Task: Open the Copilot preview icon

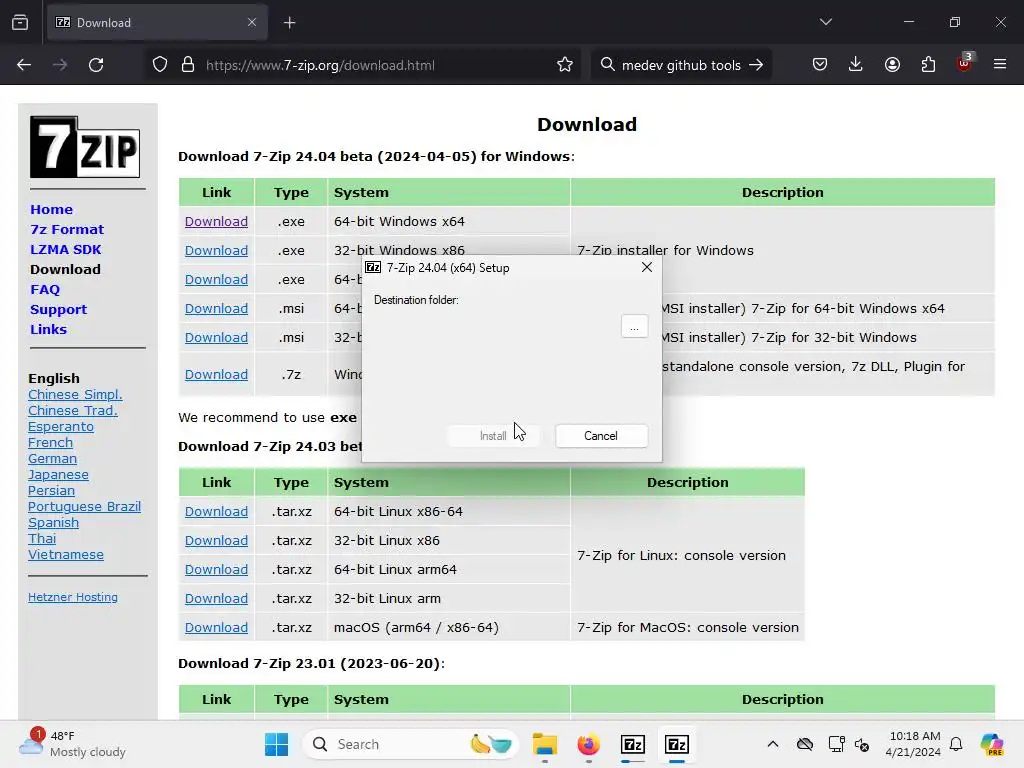Action: 991,744
